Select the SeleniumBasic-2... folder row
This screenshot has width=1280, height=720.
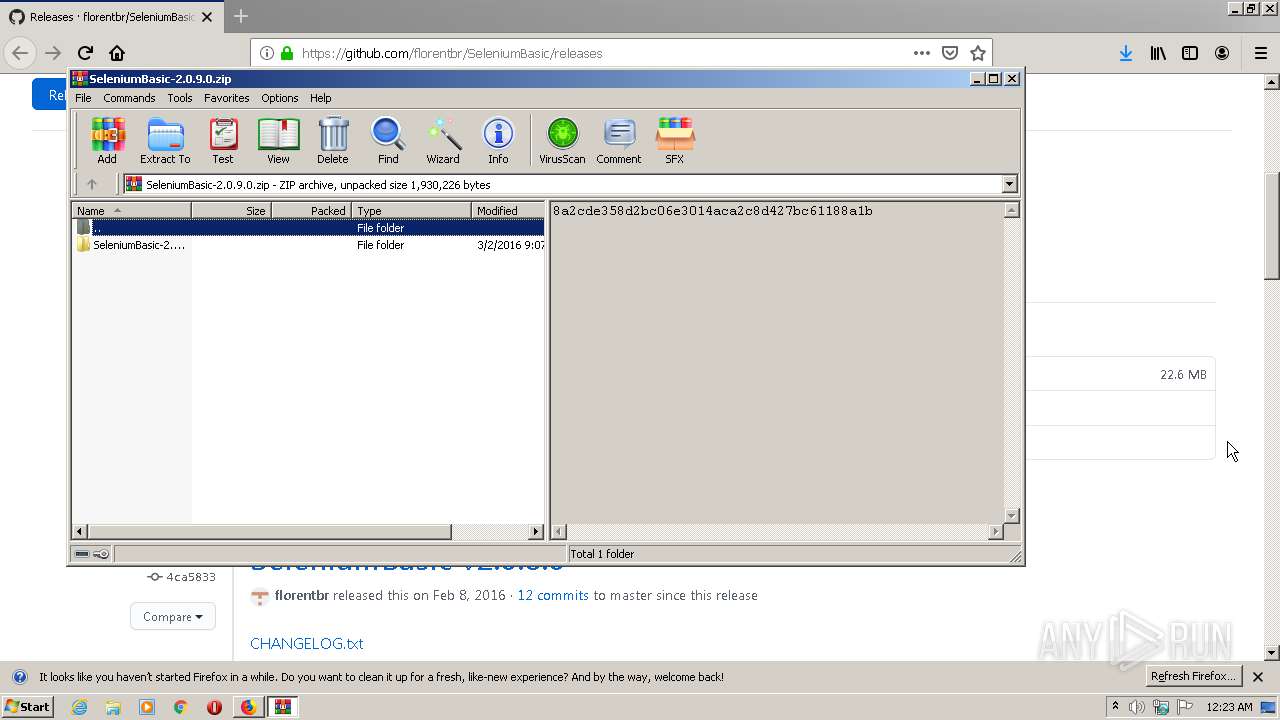(x=309, y=245)
